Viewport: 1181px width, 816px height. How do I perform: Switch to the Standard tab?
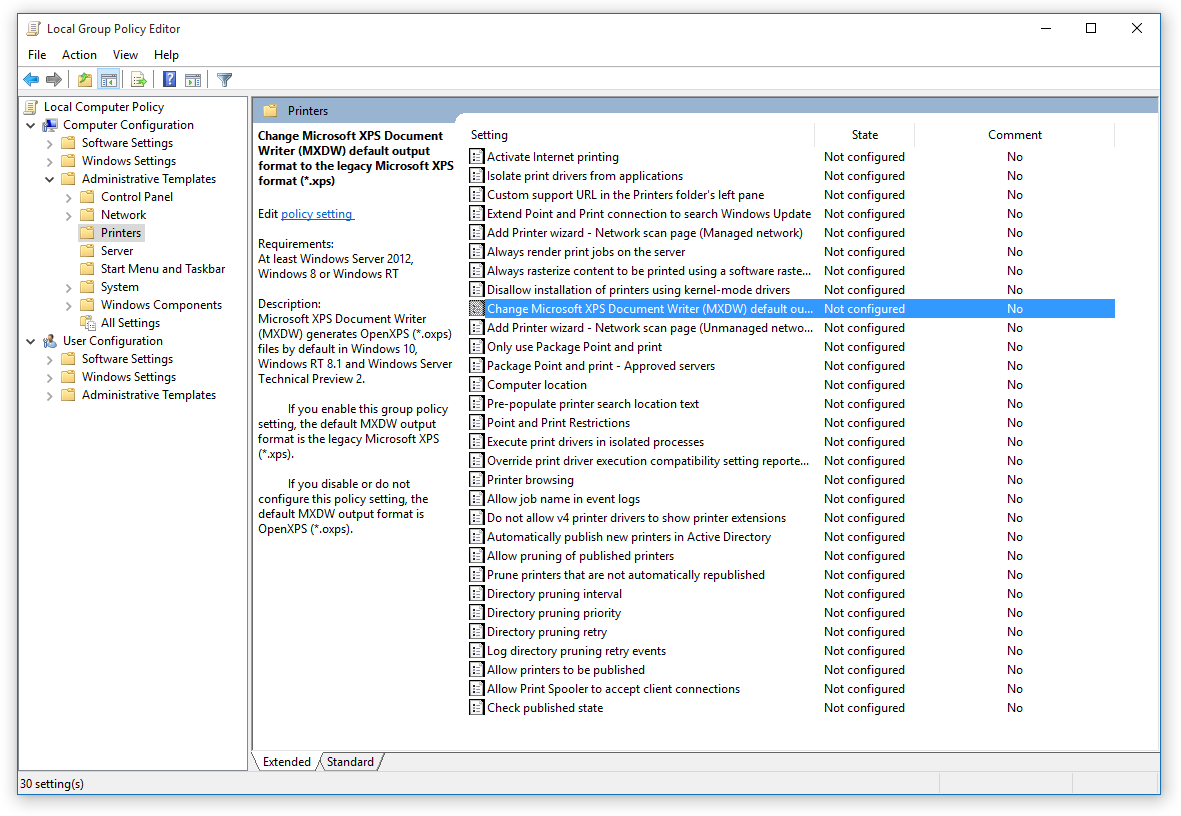tap(350, 761)
